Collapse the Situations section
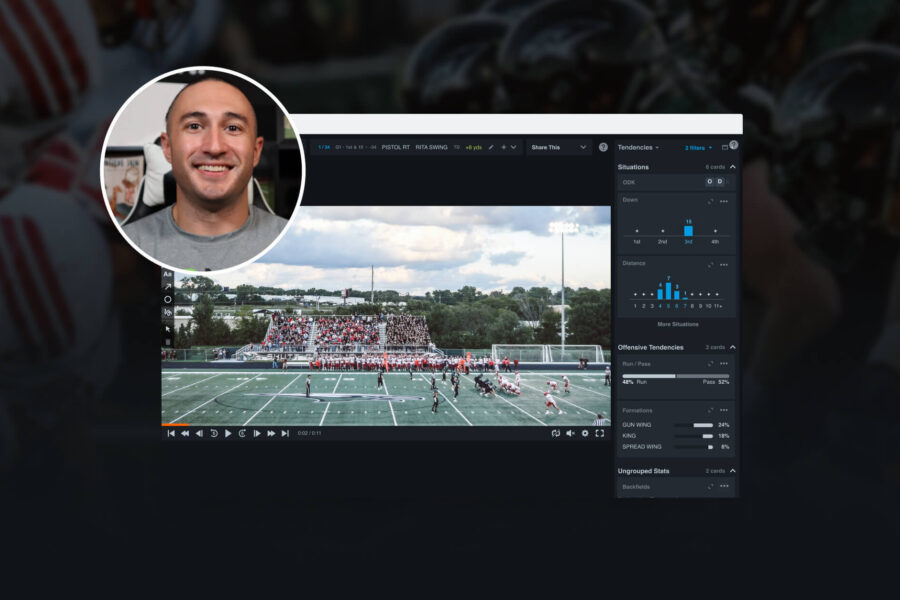The width and height of the screenshot is (900, 600). (x=732, y=167)
